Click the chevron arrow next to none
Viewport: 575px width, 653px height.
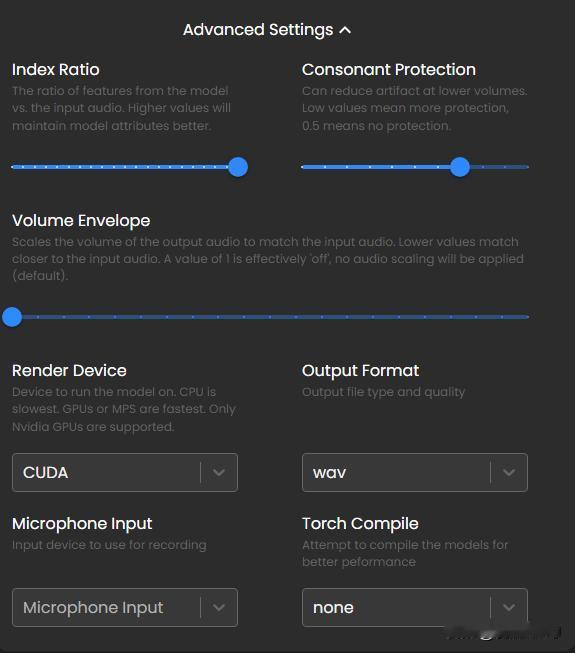(509, 607)
